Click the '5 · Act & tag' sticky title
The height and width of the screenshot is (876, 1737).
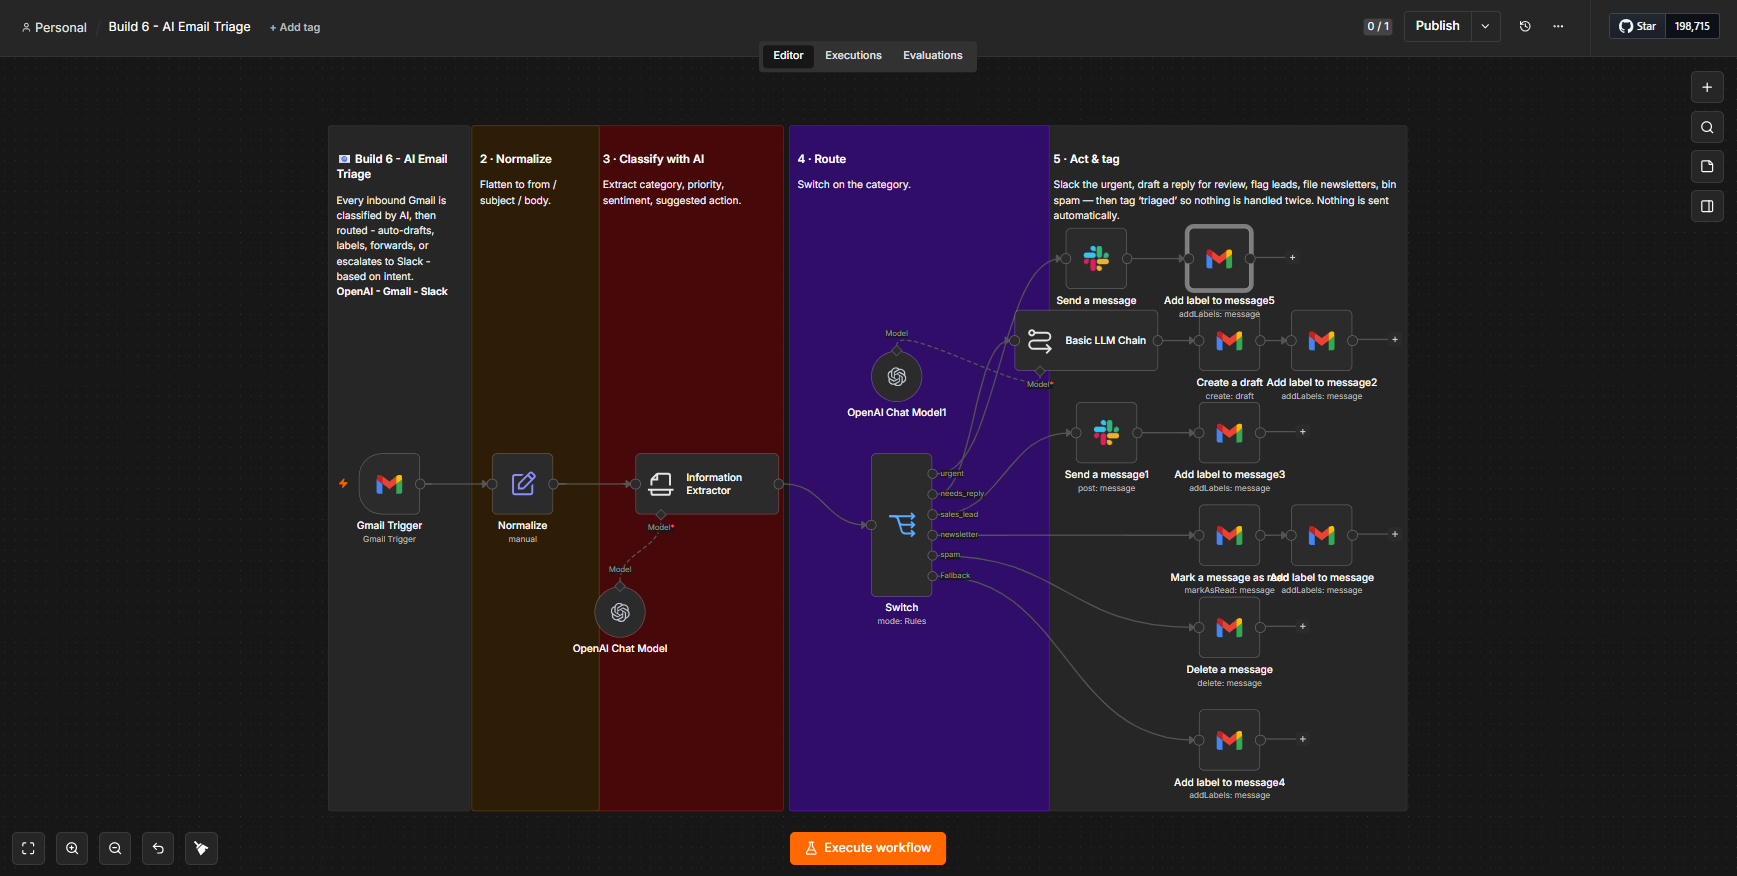point(1086,159)
